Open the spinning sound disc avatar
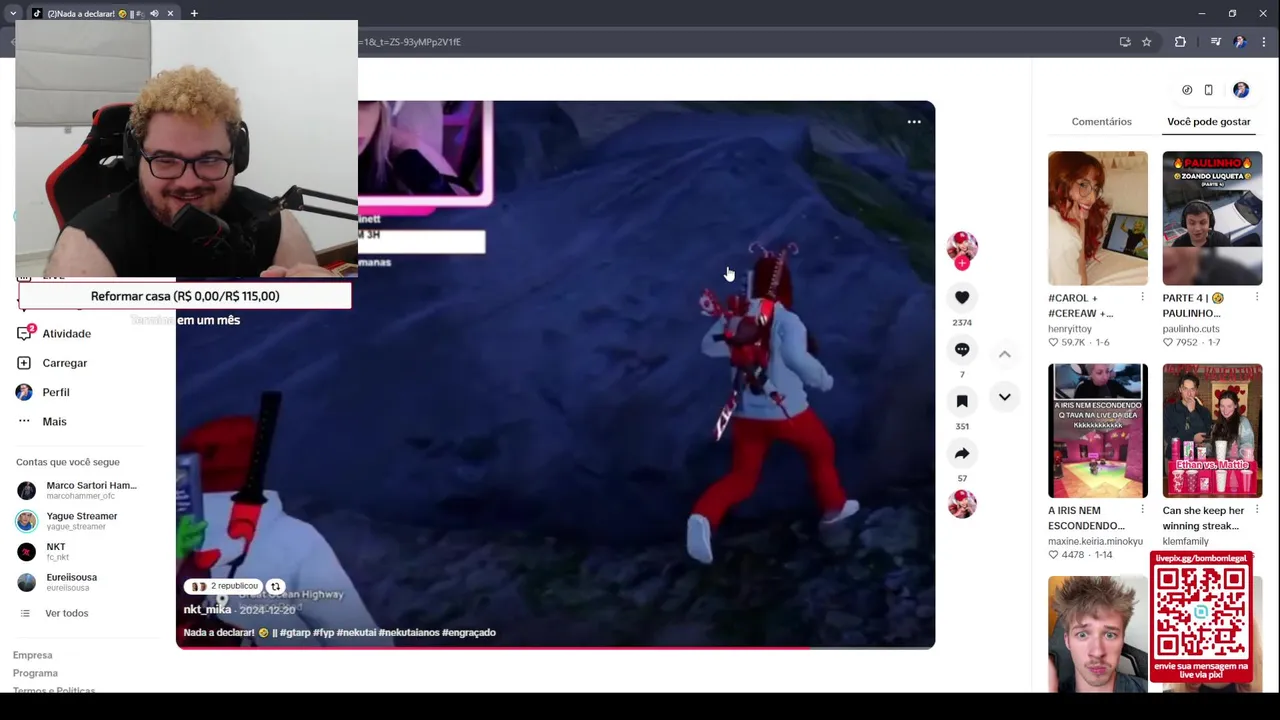This screenshot has height=720, width=1280. pos(962,504)
